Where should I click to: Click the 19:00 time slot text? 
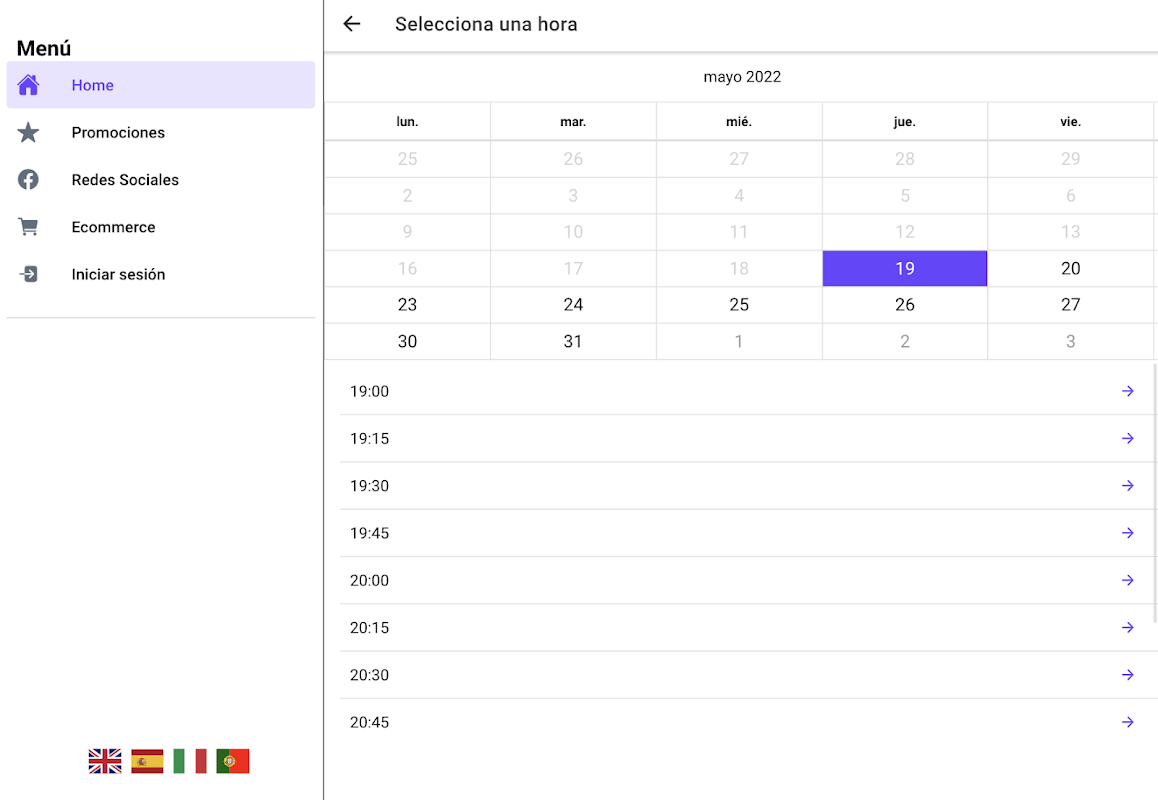pyautogui.click(x=369, y=392)
